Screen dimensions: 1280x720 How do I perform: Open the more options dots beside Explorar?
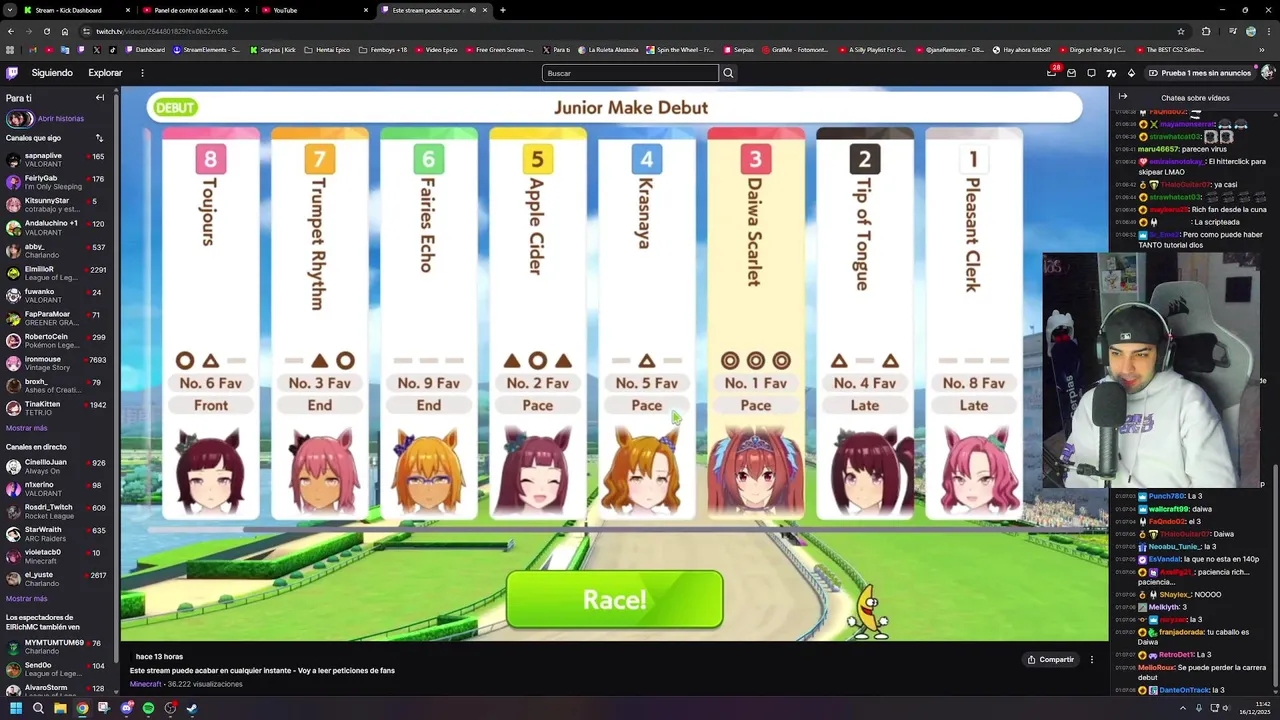(142, 73)
